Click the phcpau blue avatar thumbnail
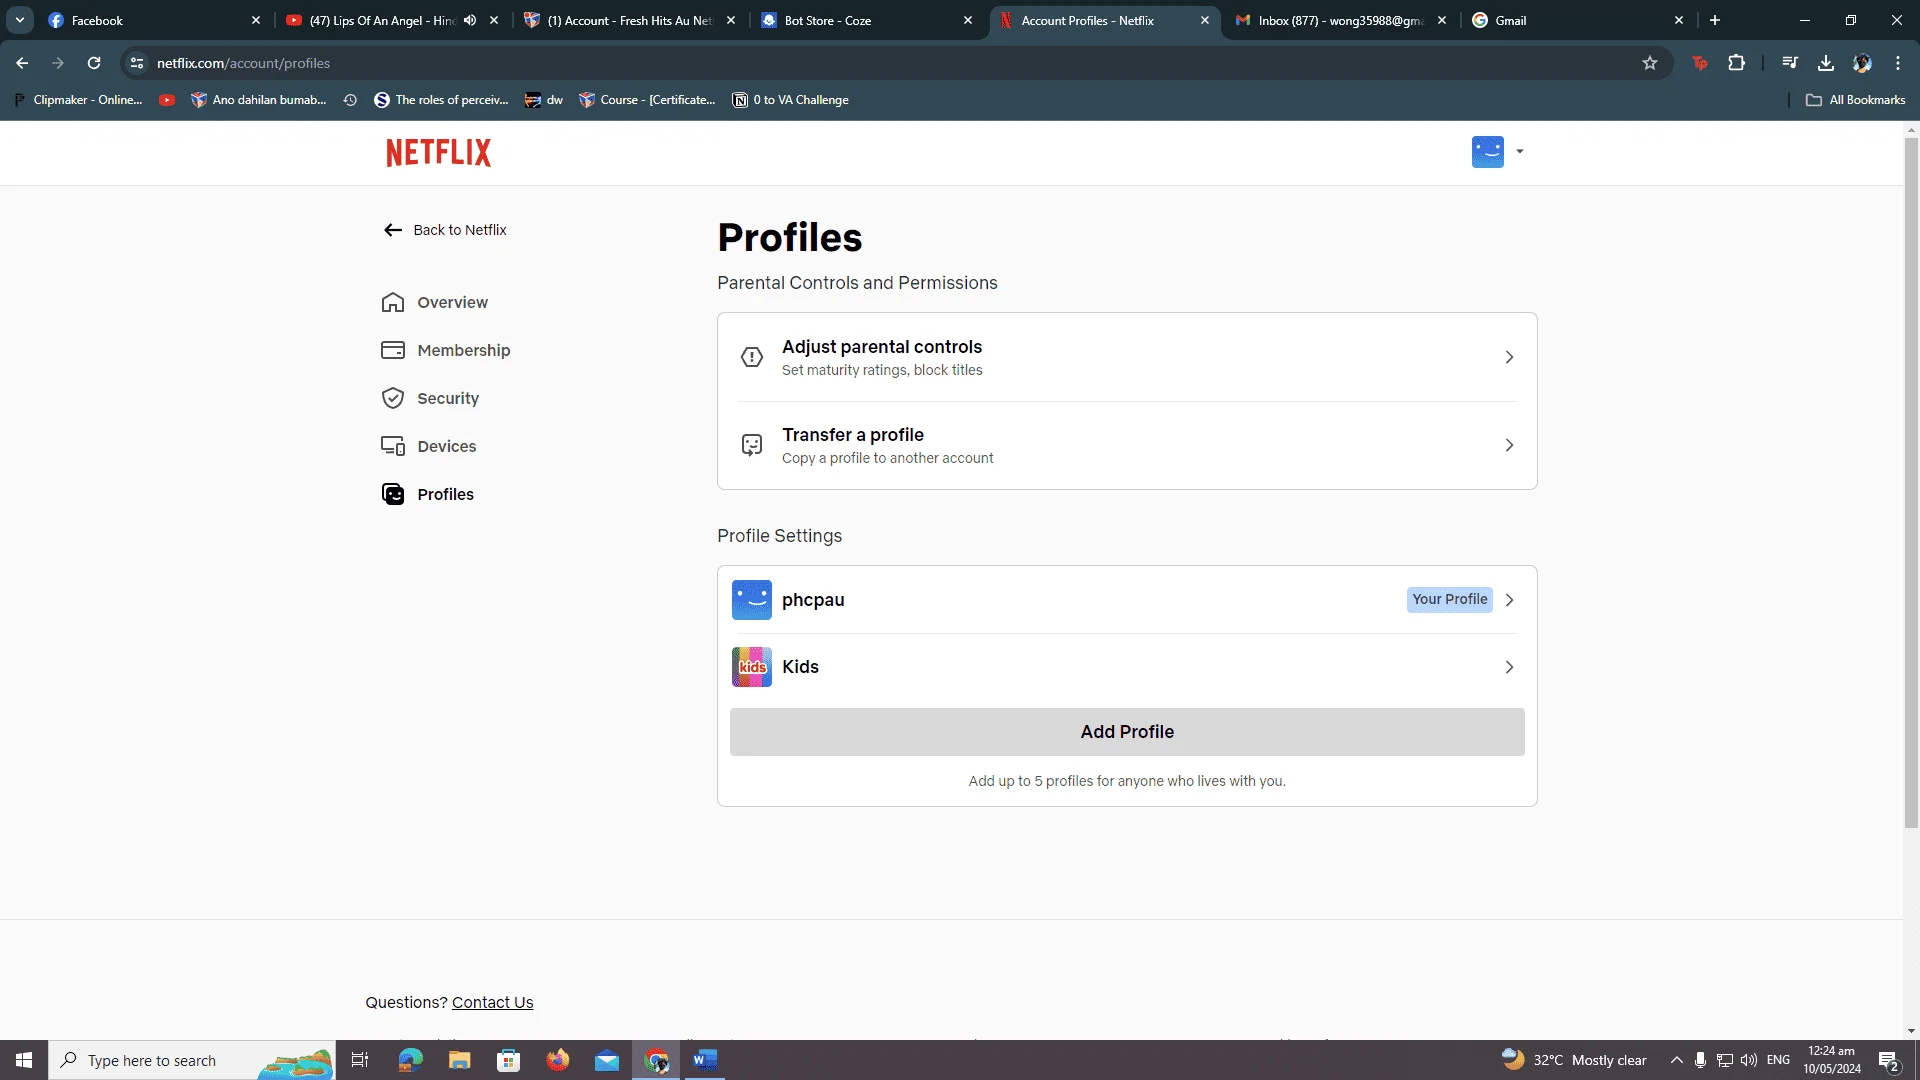The width and height of the screenshot is (1920, 1080). (752, 600)
